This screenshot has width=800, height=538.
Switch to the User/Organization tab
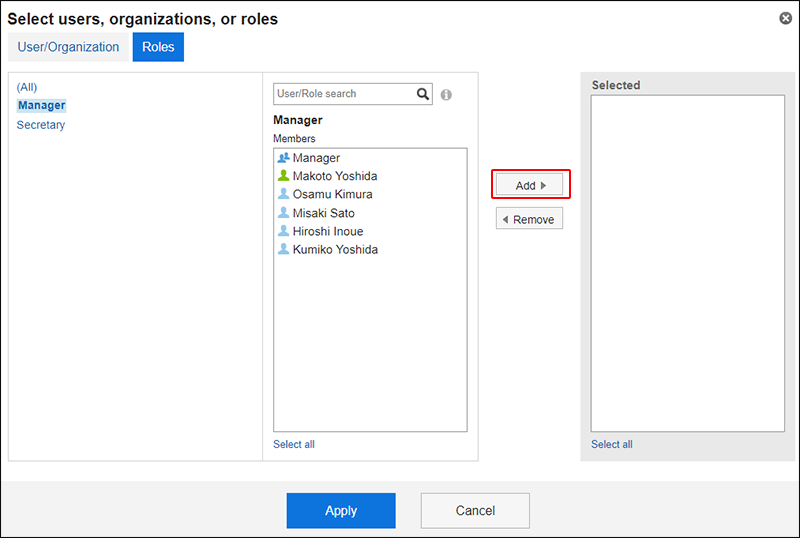[x=68, y=47]
